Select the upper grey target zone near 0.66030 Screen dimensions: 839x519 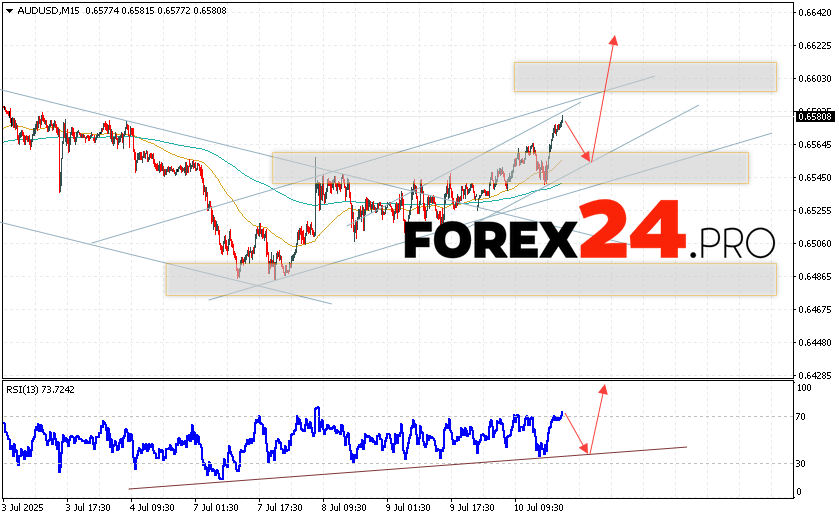644,77
